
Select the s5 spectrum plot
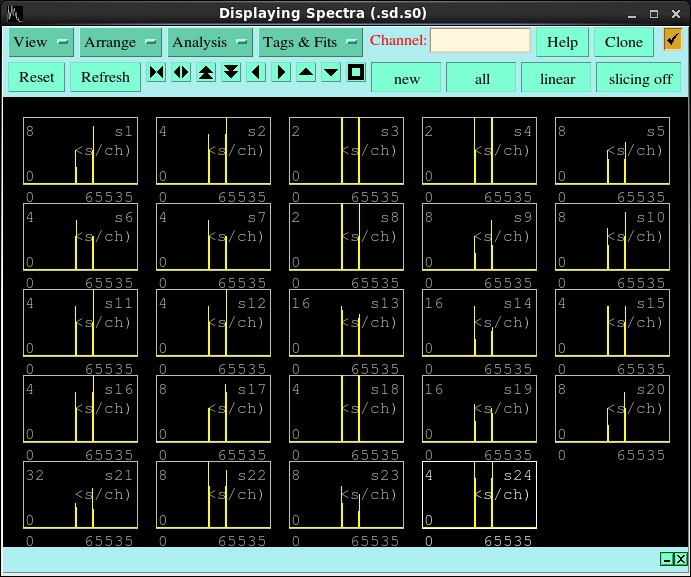pos(613,151)
